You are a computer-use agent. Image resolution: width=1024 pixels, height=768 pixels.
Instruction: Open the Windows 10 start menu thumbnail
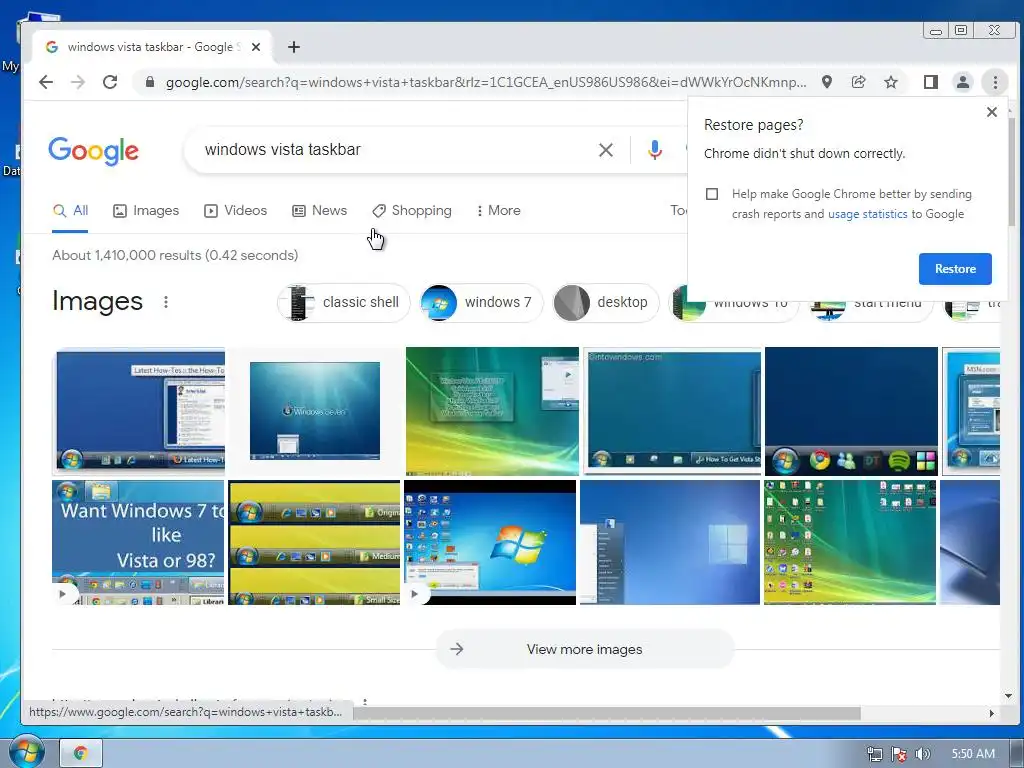[670, 543]
